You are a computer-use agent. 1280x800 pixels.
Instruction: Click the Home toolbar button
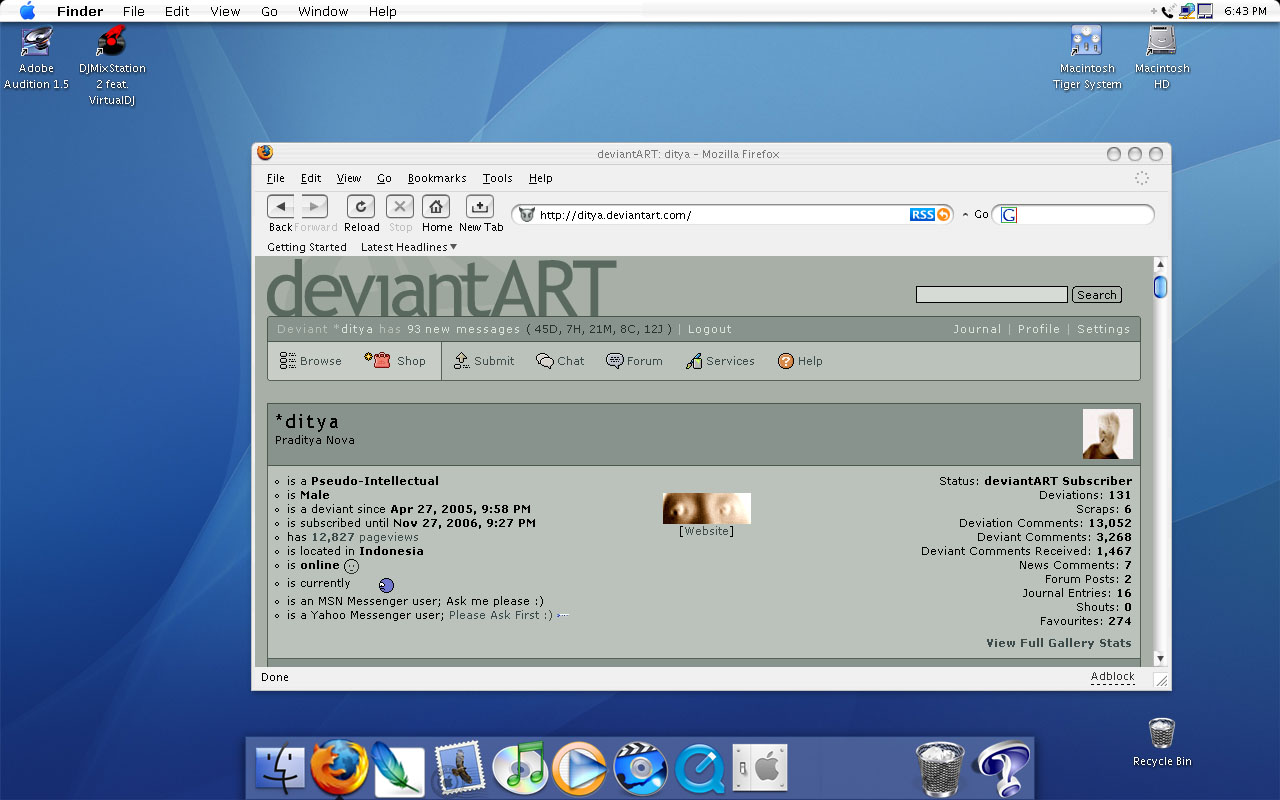click(436, 206)
